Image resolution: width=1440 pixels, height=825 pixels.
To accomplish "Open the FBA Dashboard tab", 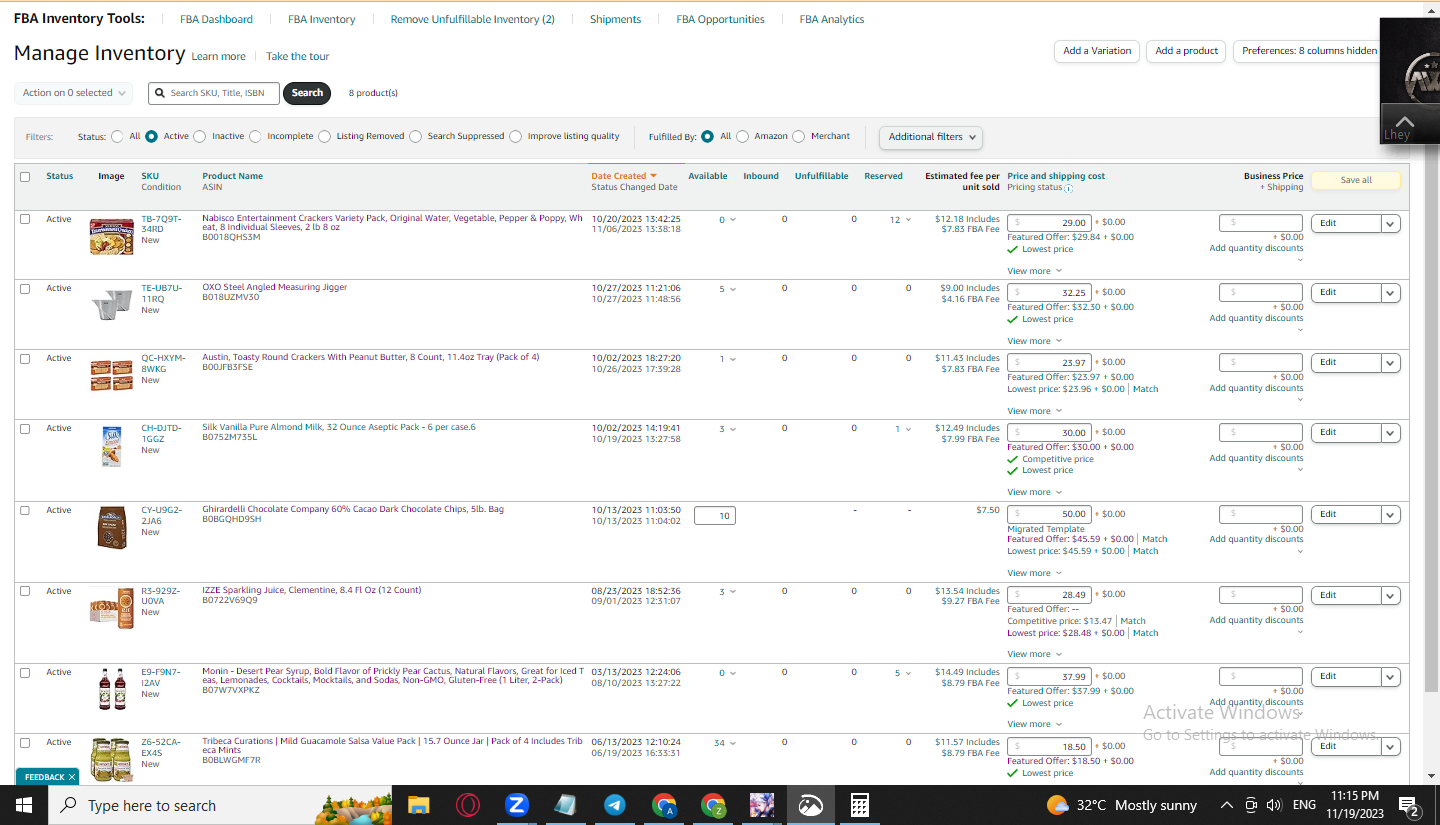I will 216,19.
